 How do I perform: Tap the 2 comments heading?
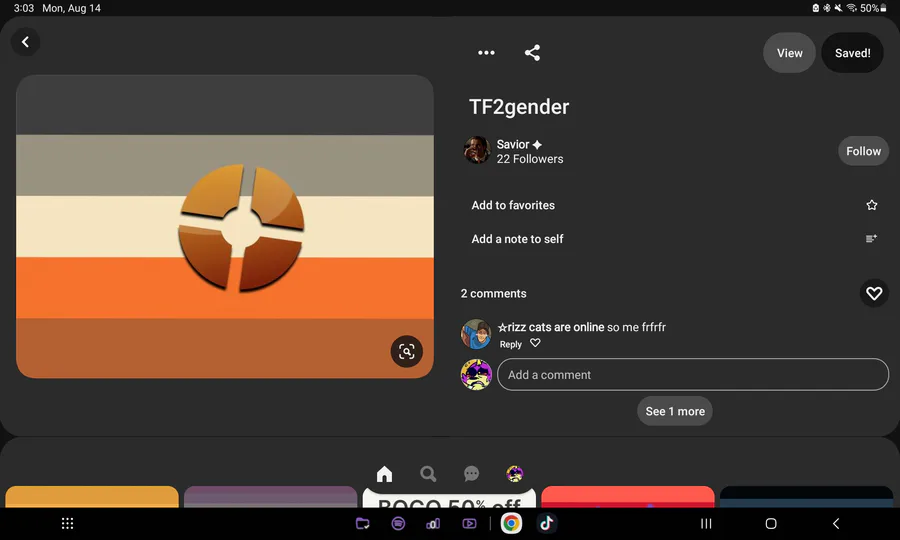coord(493,294)
